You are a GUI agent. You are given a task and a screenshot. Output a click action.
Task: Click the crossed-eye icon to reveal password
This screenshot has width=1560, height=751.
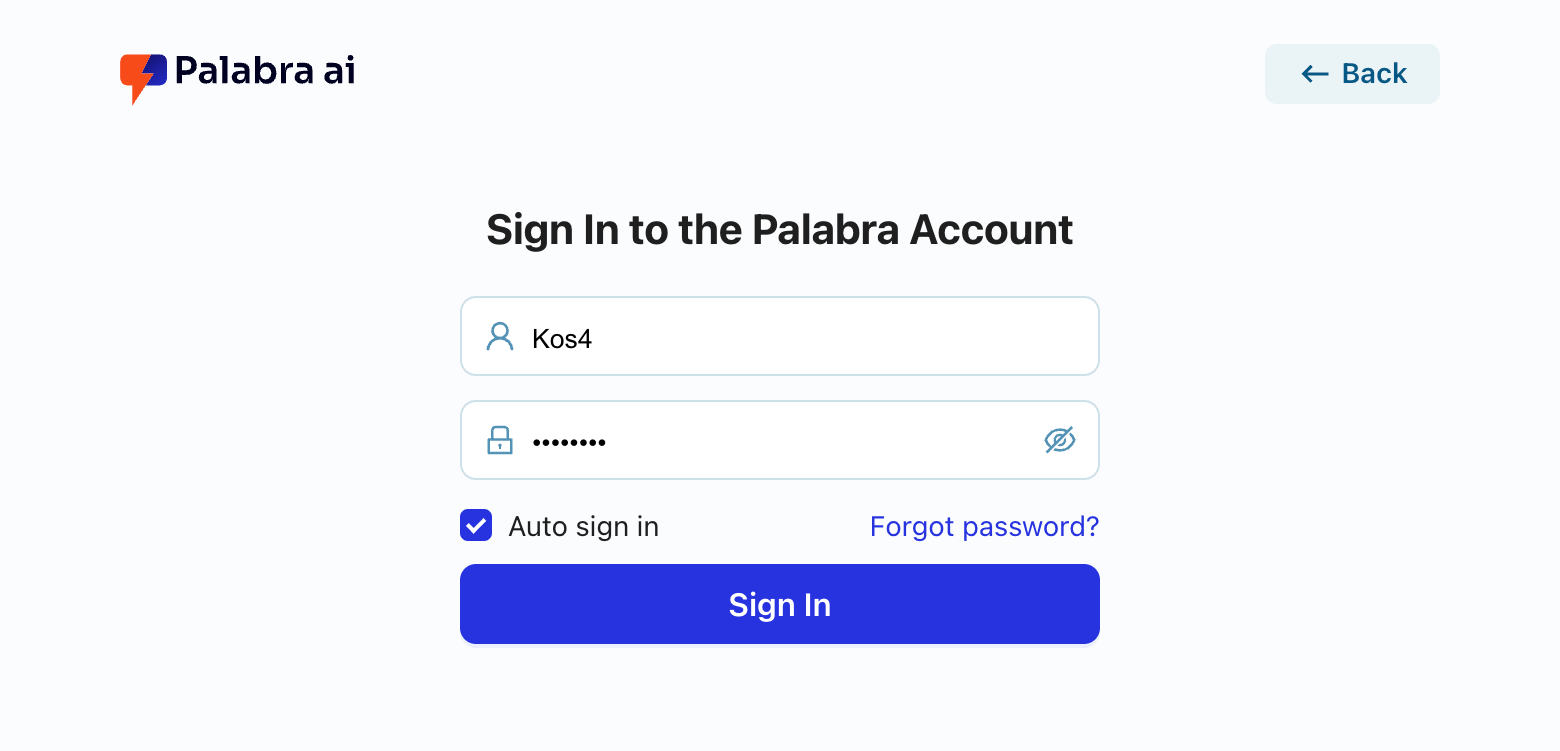pyautogui.click(x=1060, y=439)
